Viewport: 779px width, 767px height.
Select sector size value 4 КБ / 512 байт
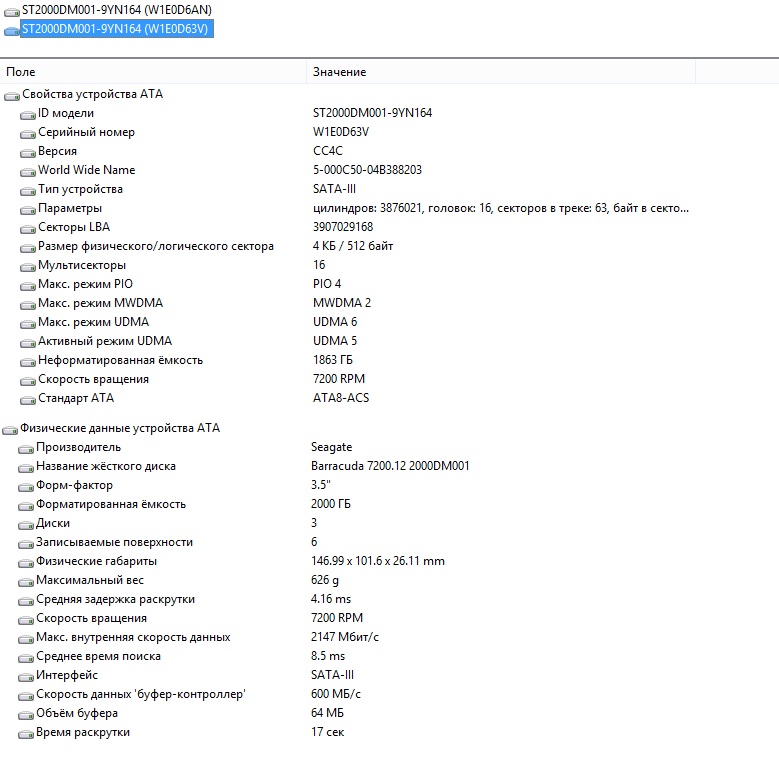(353, 246)
